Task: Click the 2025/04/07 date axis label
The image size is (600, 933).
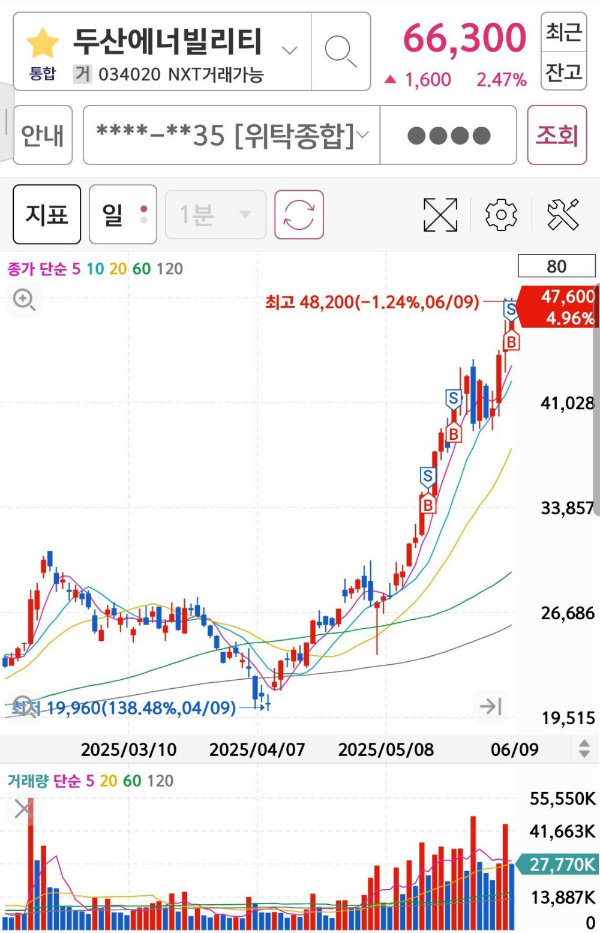Action: 257,749
